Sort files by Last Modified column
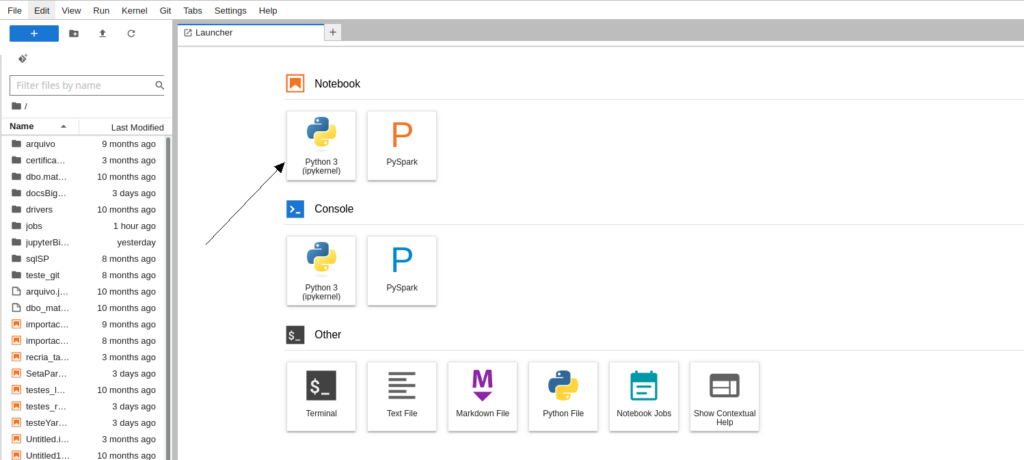The width and height of the screenshot is (1024, 460). (x=137, y=127)
